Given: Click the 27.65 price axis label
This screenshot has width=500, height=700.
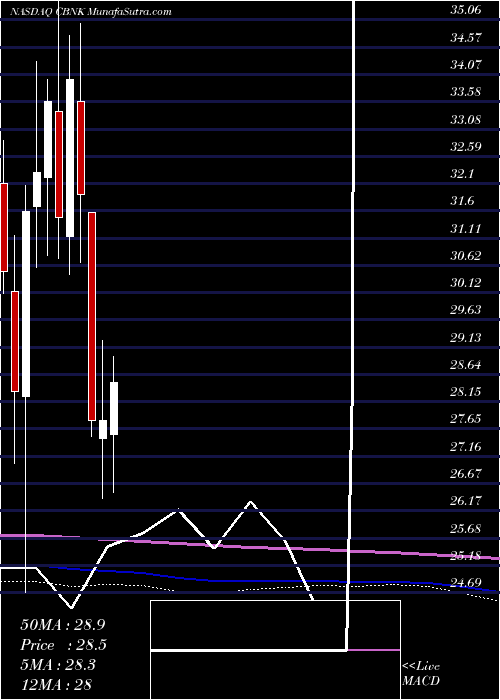Looking at the screenshot, I should point(465,419).
